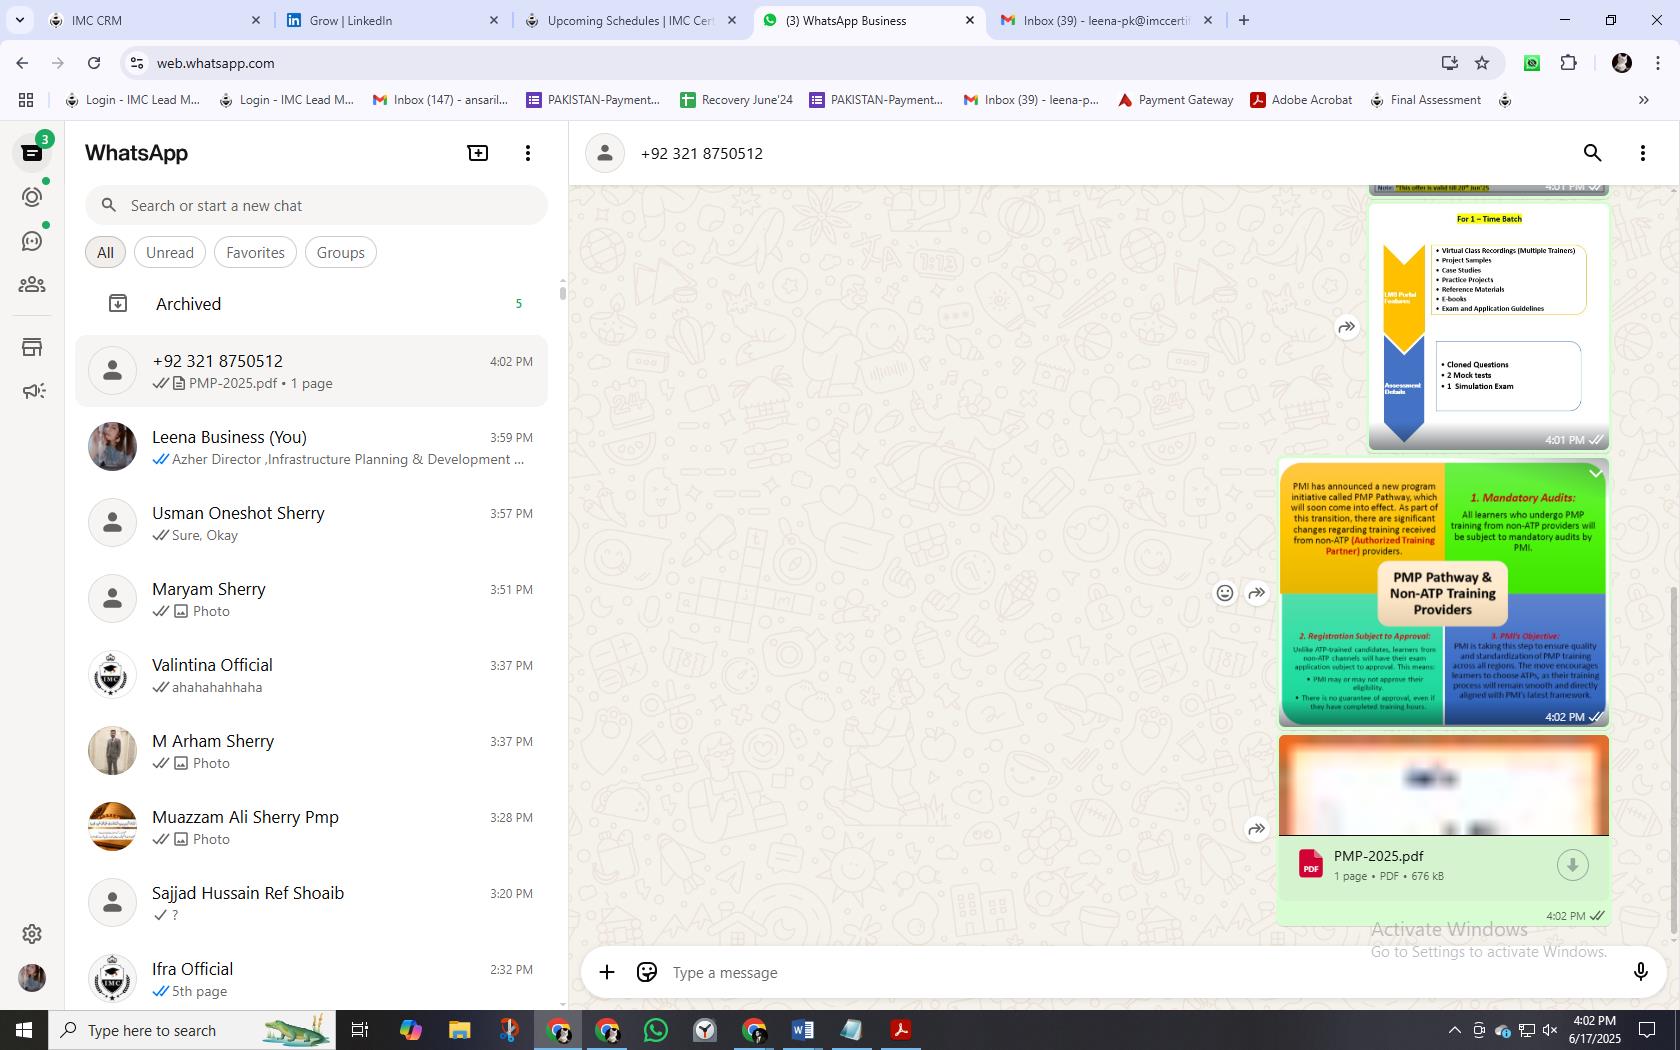
Task: Open WhatsApp Settings gear icon
Action: tap(32, 934)
